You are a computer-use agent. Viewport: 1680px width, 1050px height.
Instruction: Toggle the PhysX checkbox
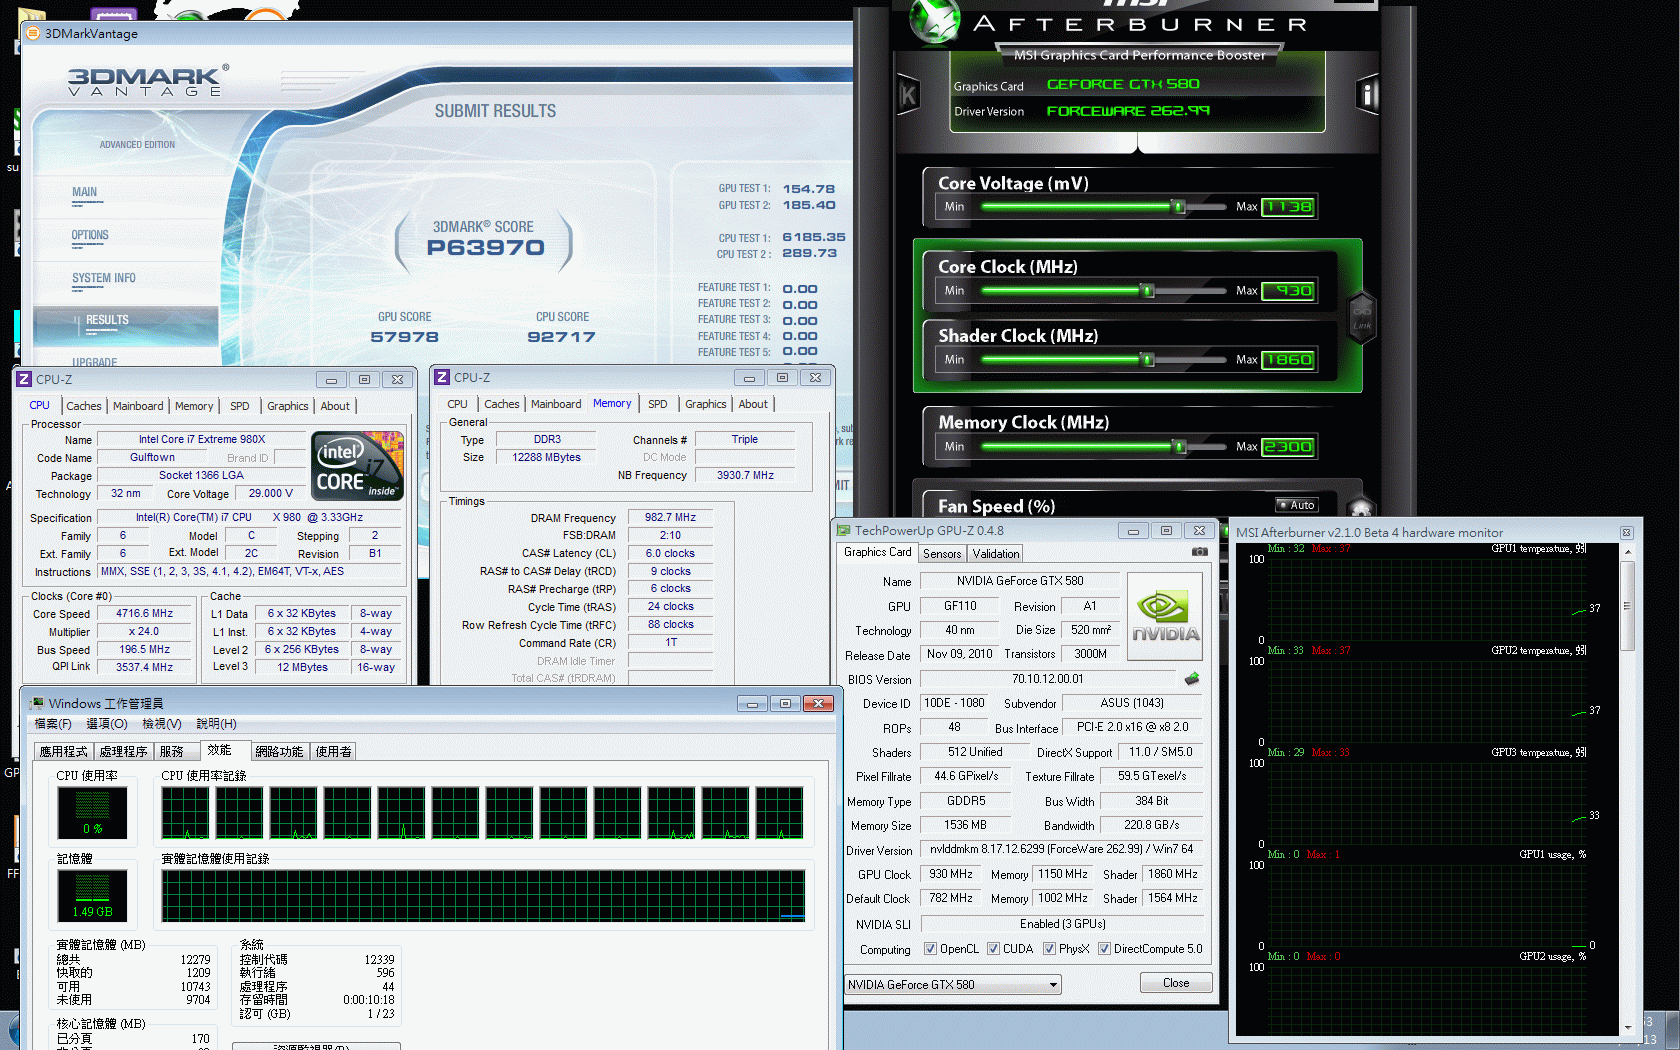pyautogui.click(x=1049, y=949)
